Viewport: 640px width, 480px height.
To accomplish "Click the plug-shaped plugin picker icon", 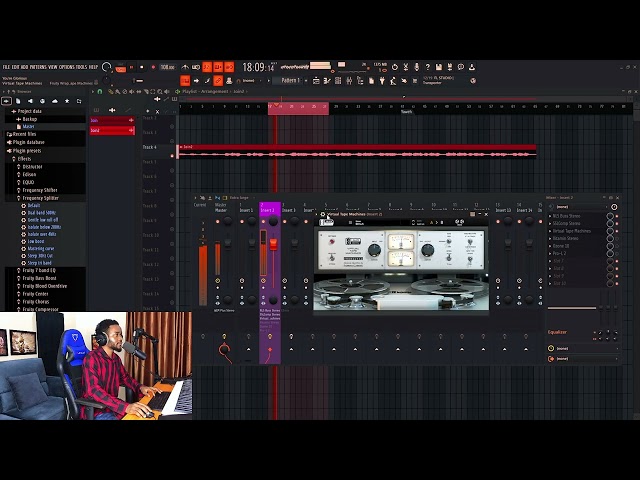I will 382,81.
